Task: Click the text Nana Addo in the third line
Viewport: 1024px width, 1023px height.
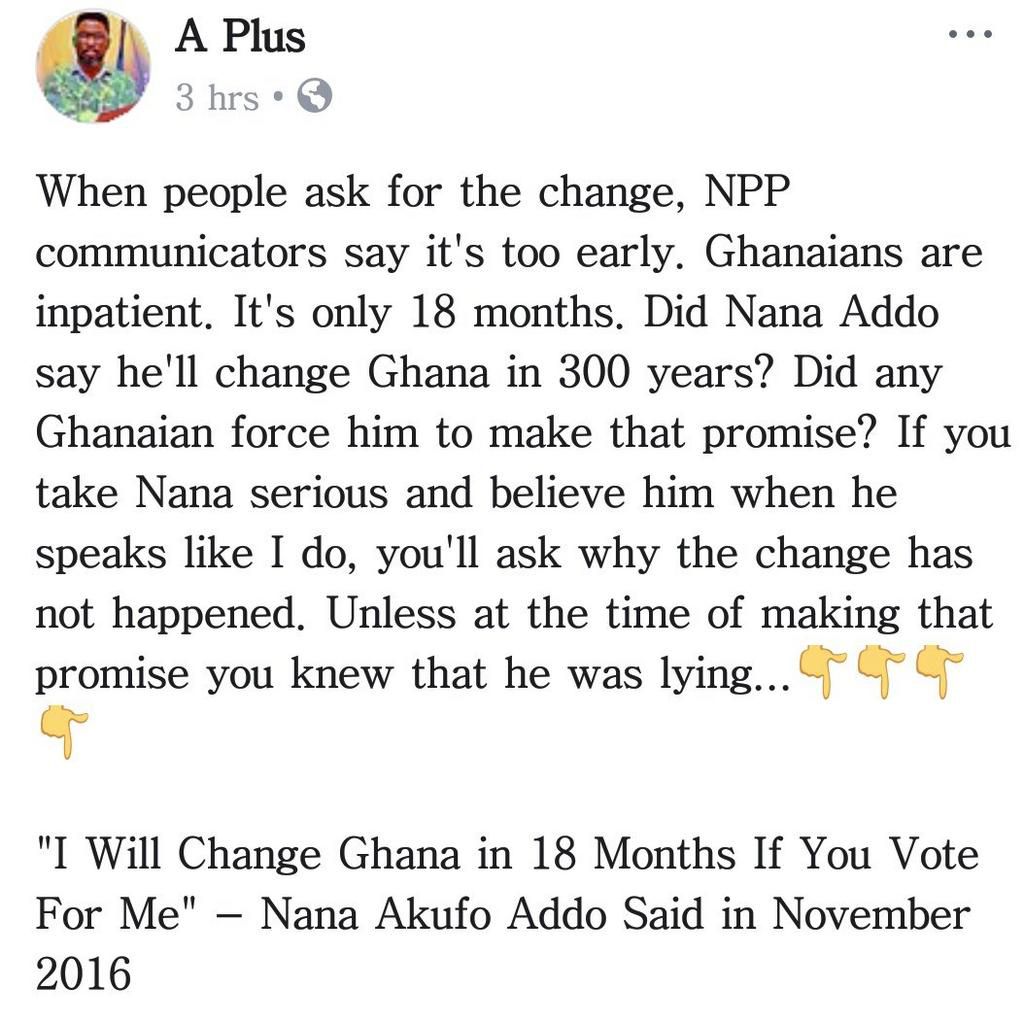Action: 832,312
